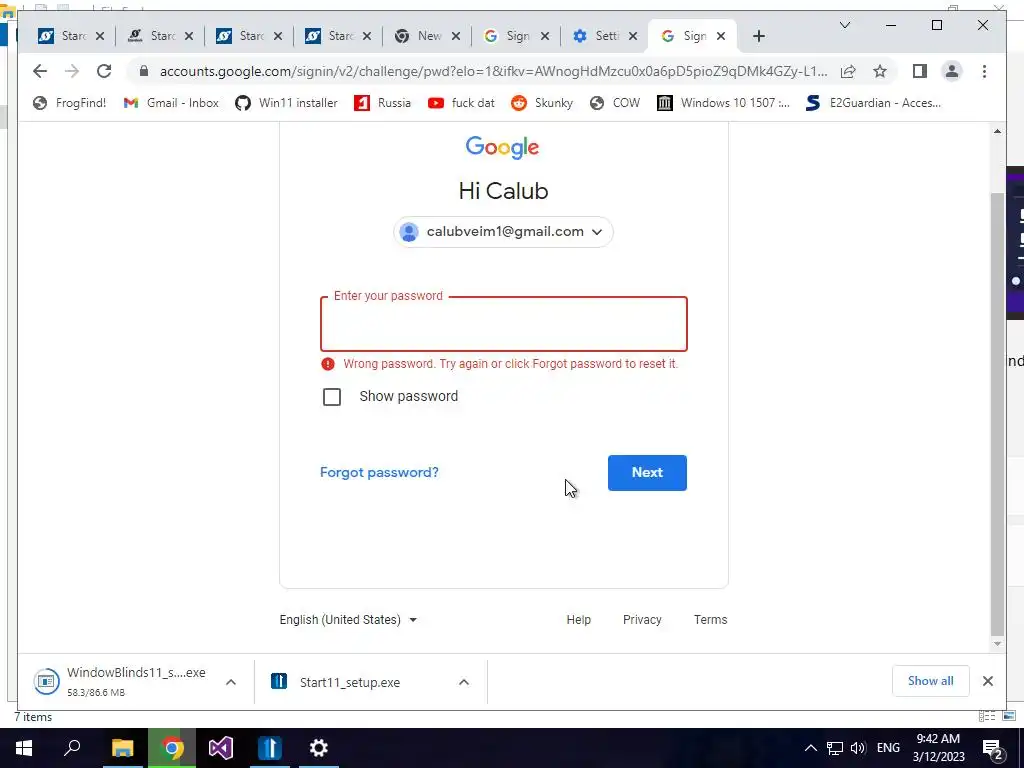Viewport: 1024px width, 768px height.
Task: Open the Chrome side panel icon
Action: [920, 71]
